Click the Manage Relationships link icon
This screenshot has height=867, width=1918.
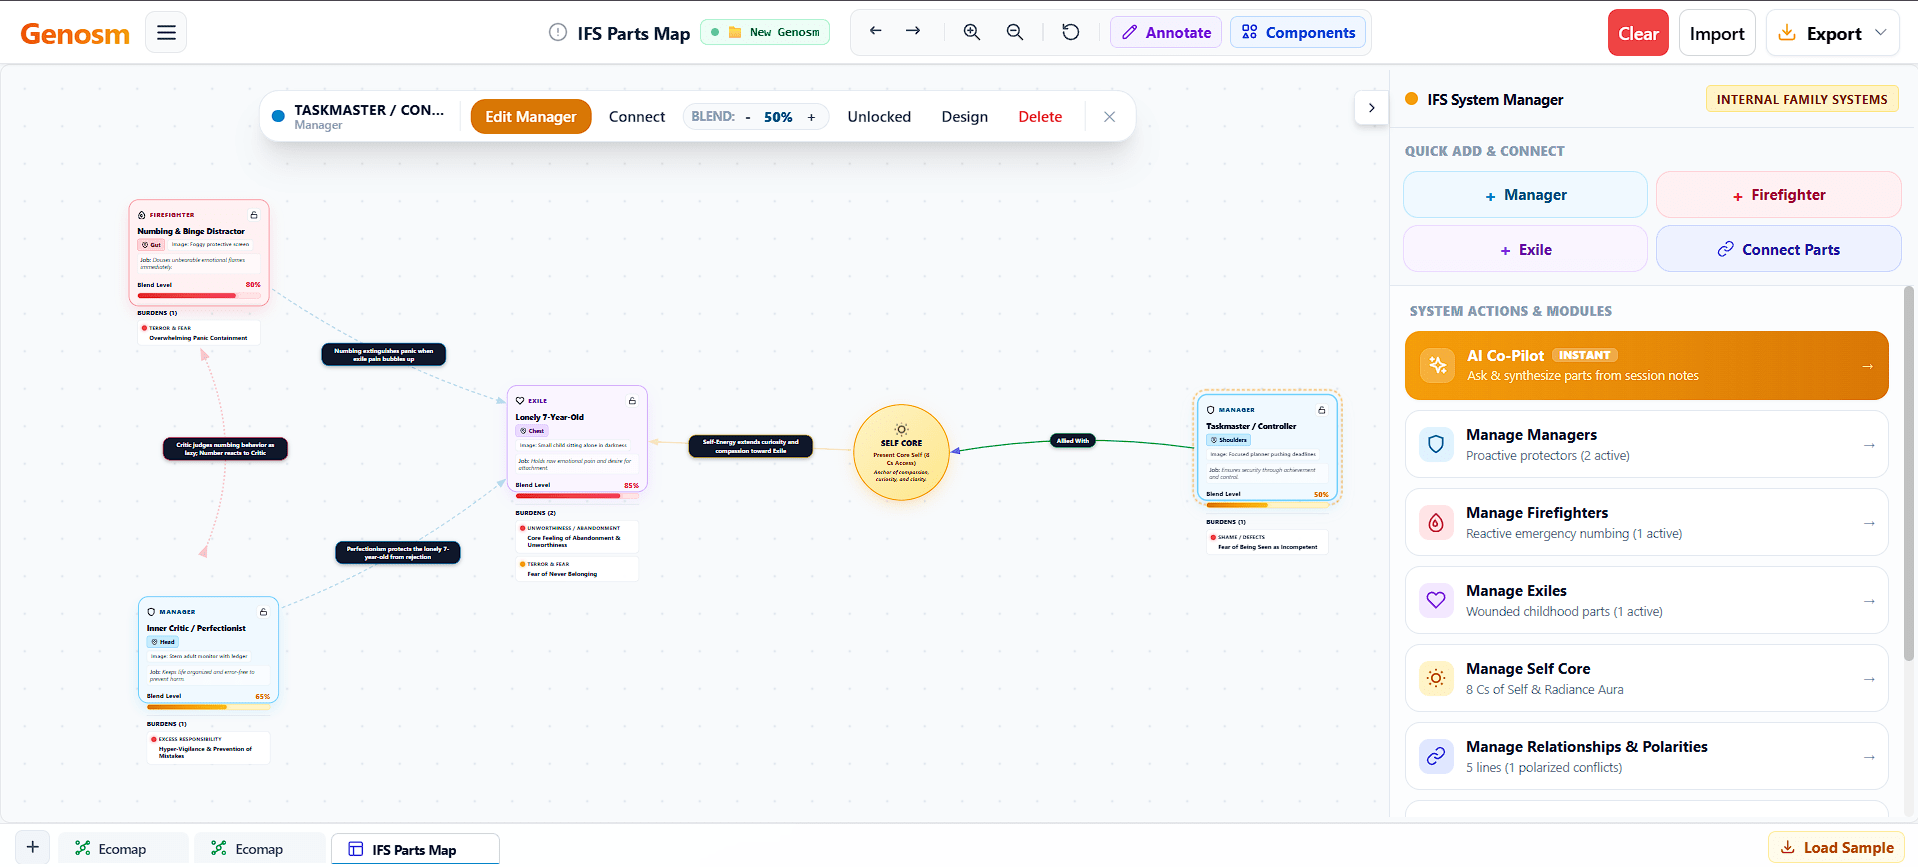(x=1436, y=756)
